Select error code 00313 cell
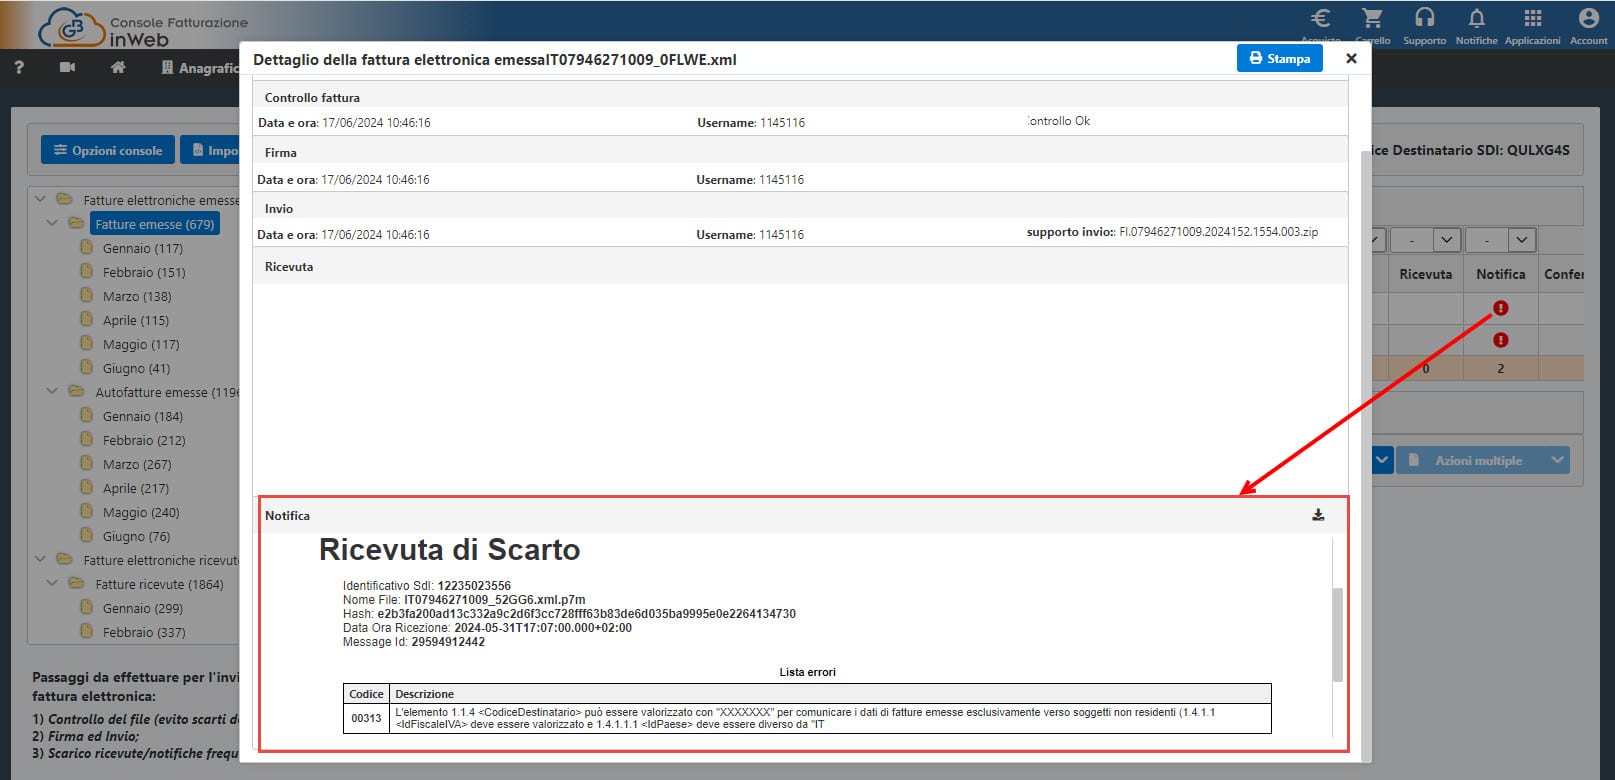 [x=366, y=718]
